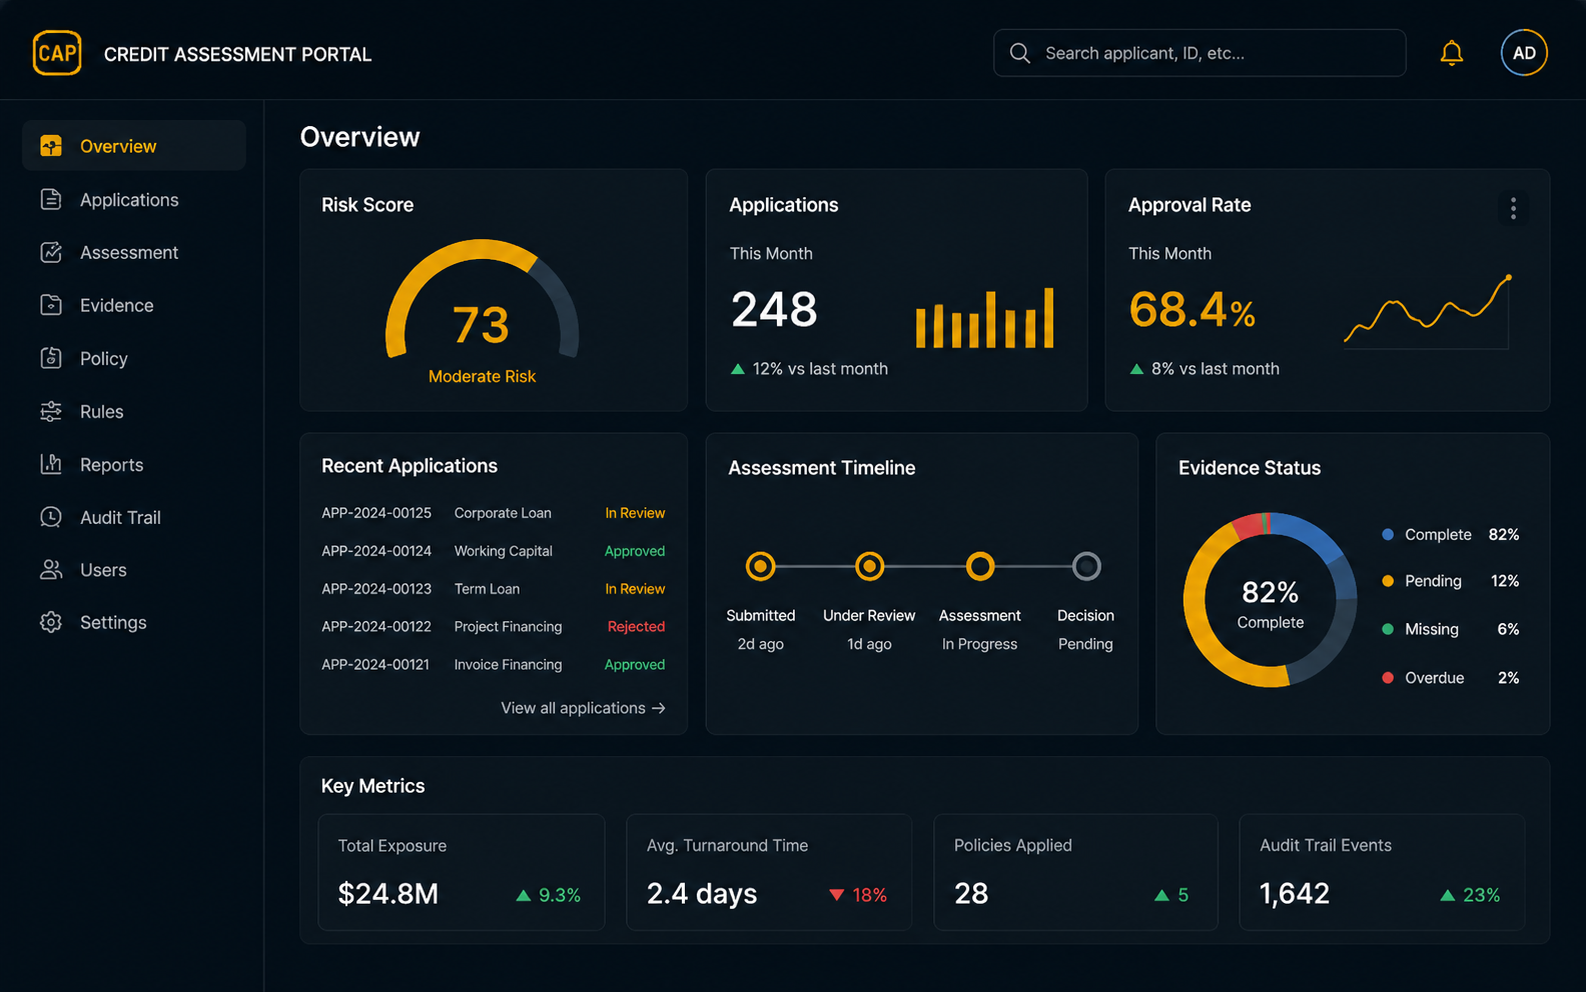Open Assessment page in sidebar
Image resolution: width=1586 pixels, height=992 pixels.
tap(134, 252)
